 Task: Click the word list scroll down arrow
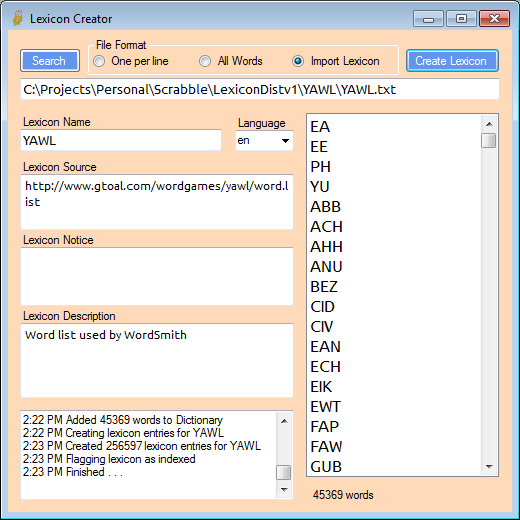[489, 466]
